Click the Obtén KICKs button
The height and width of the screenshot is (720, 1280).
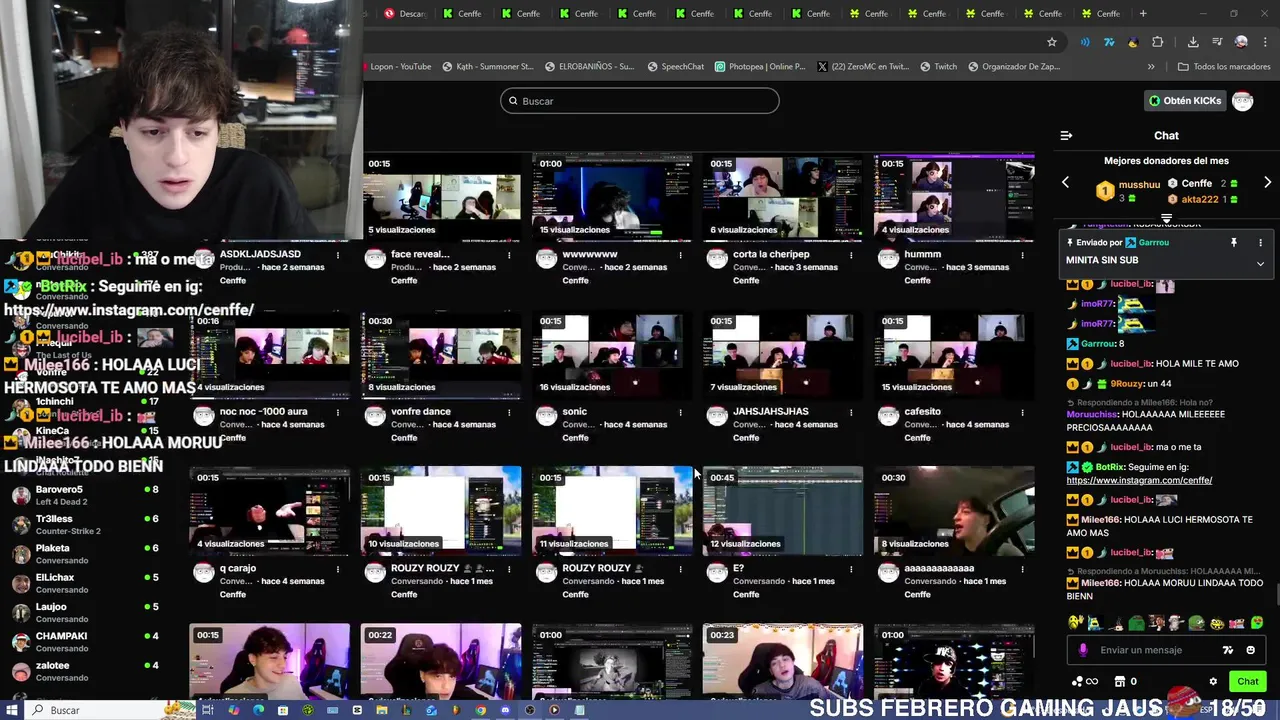(1185, 101)
